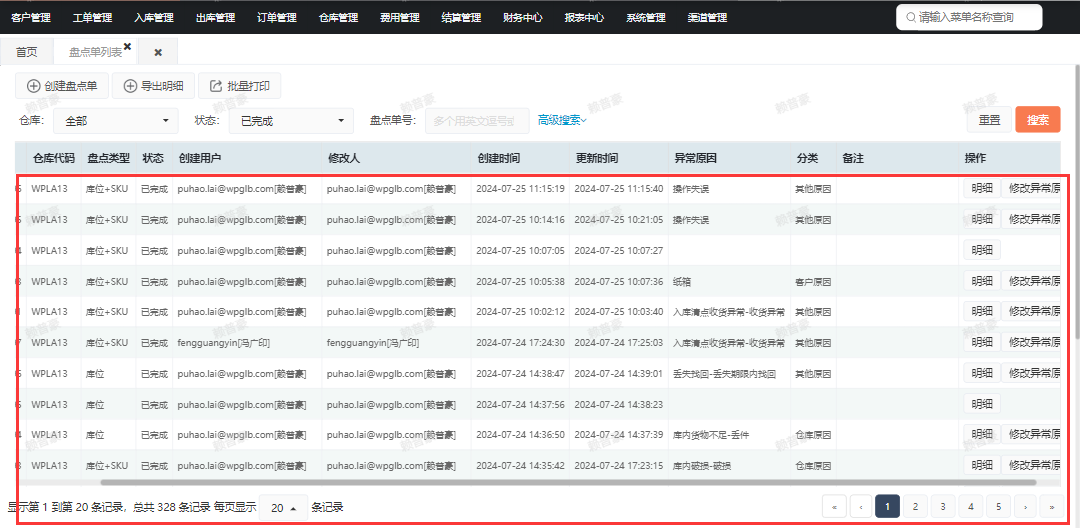
Task: Select page 1 in pagination
Action: [888, 507]
